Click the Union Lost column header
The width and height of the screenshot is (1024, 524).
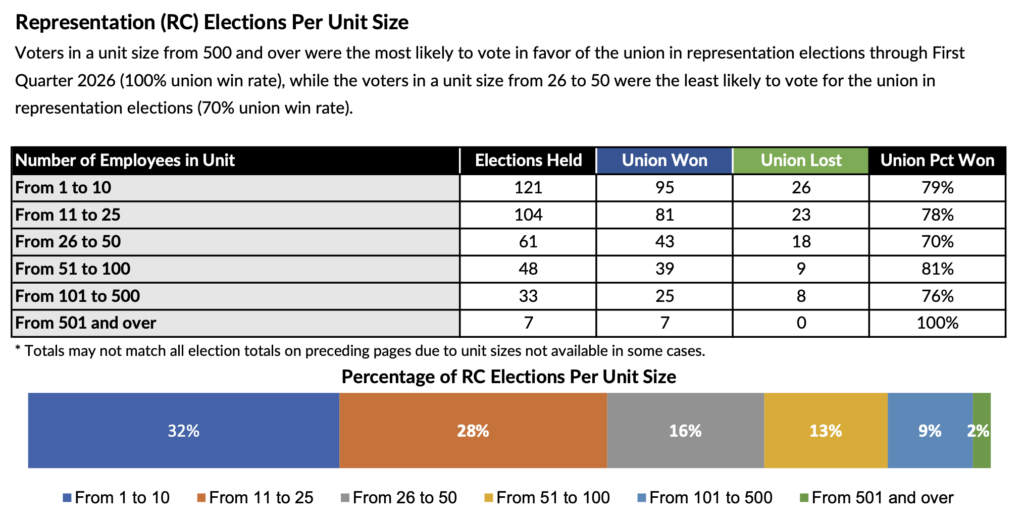[800, 160]
